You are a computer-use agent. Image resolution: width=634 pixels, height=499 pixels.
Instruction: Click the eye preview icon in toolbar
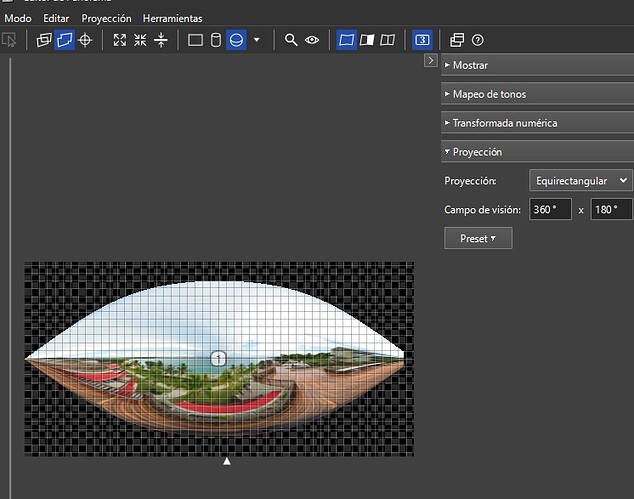click(312, 40)
